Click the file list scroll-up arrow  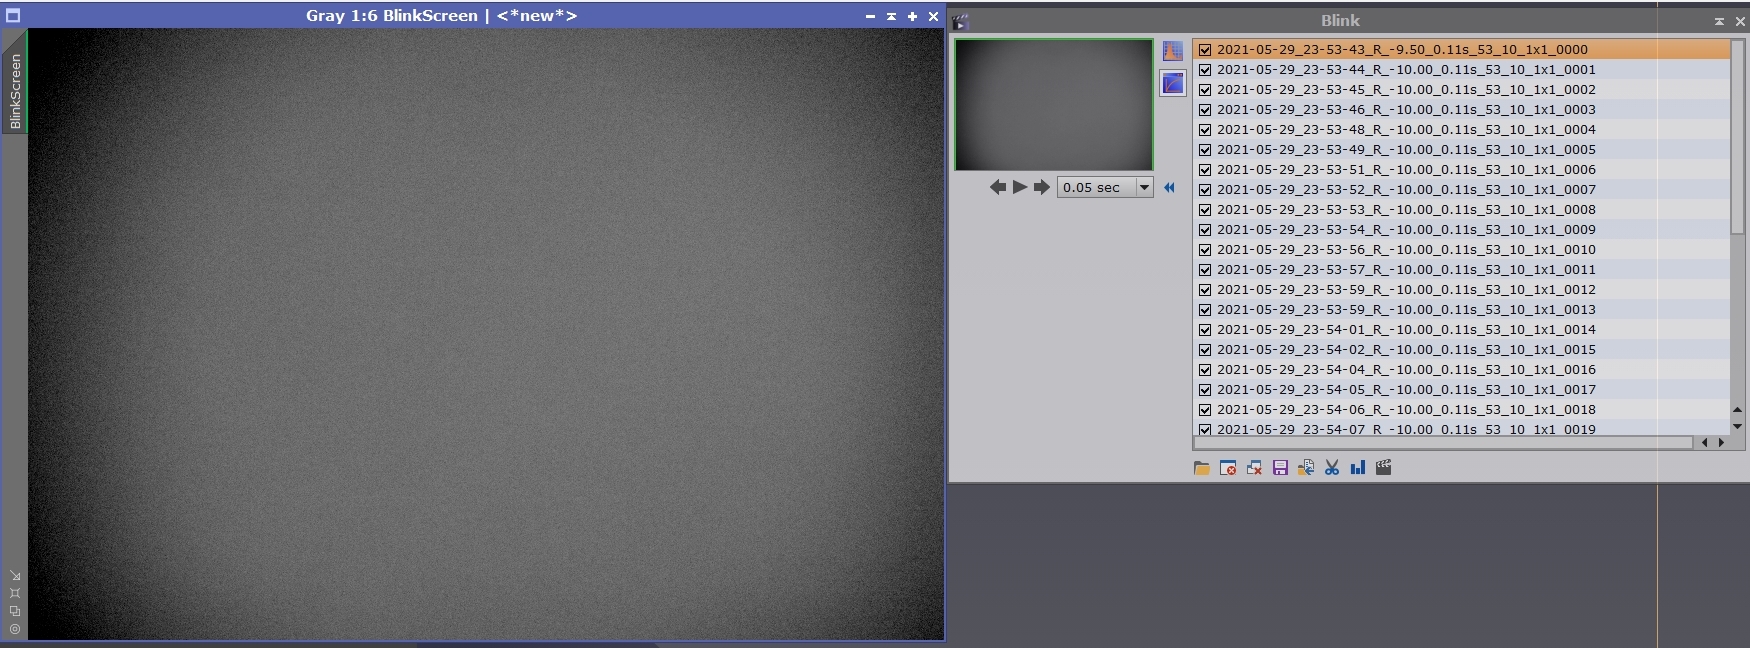1738,410
